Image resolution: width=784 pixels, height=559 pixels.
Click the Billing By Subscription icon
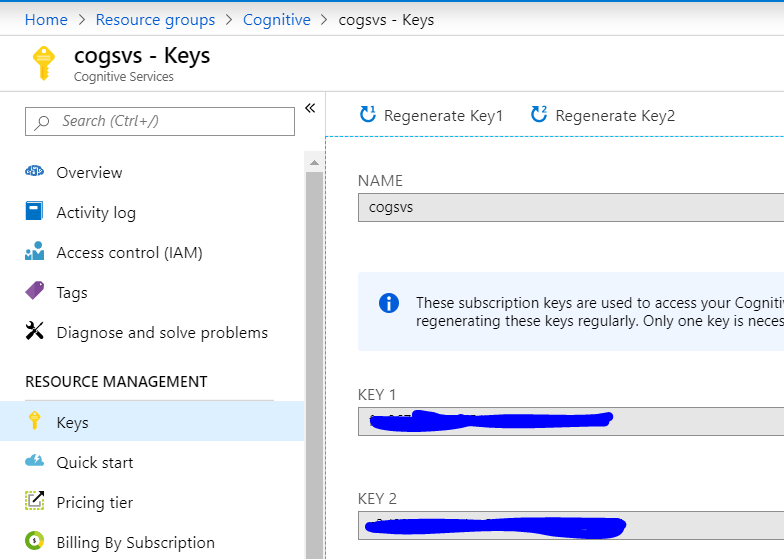[x=35, y=541]
